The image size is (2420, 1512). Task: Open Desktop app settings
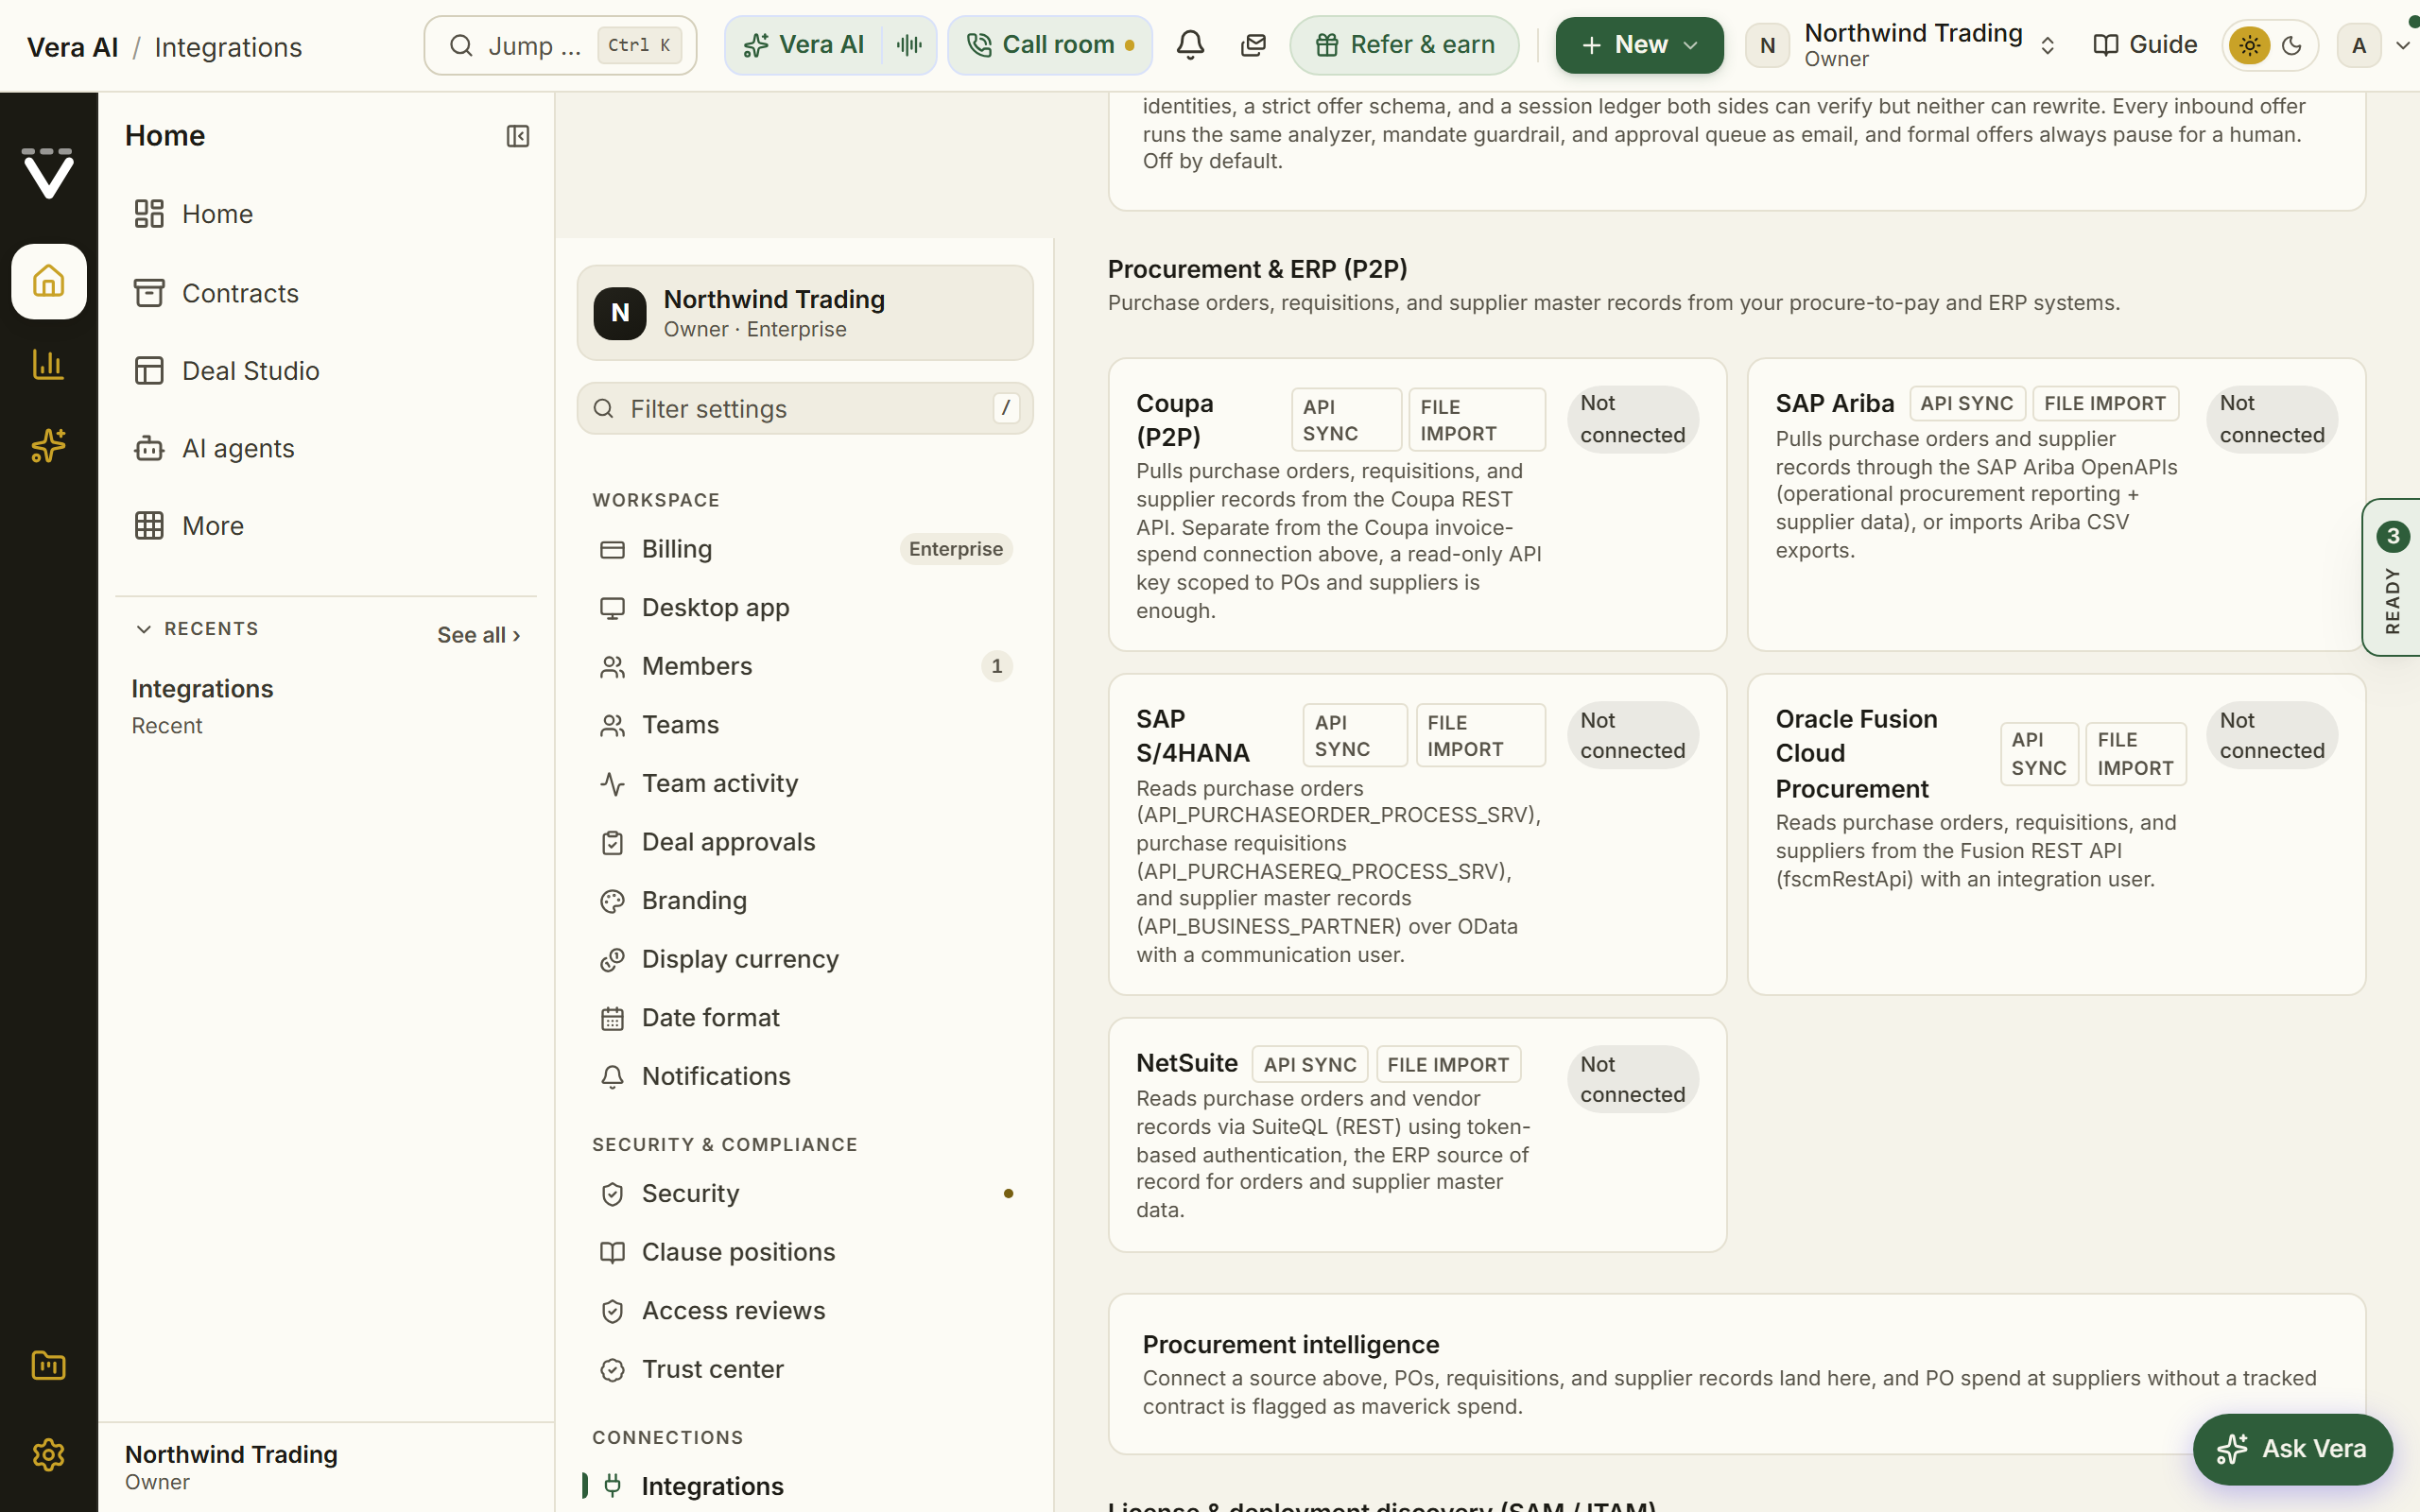click(x=805, y=608)
